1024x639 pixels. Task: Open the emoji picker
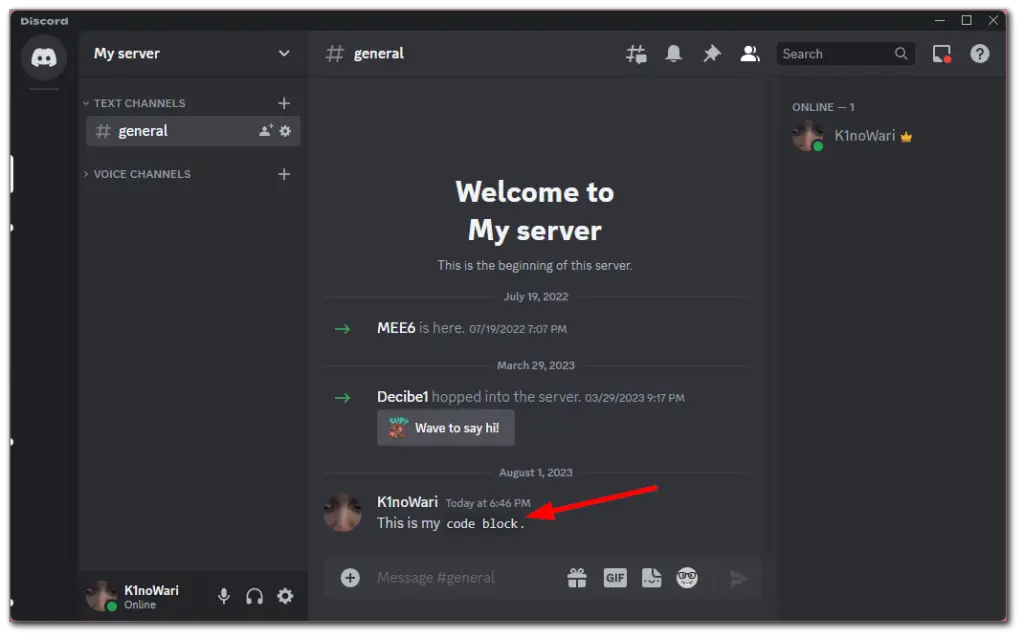click(x=689, y=577)
